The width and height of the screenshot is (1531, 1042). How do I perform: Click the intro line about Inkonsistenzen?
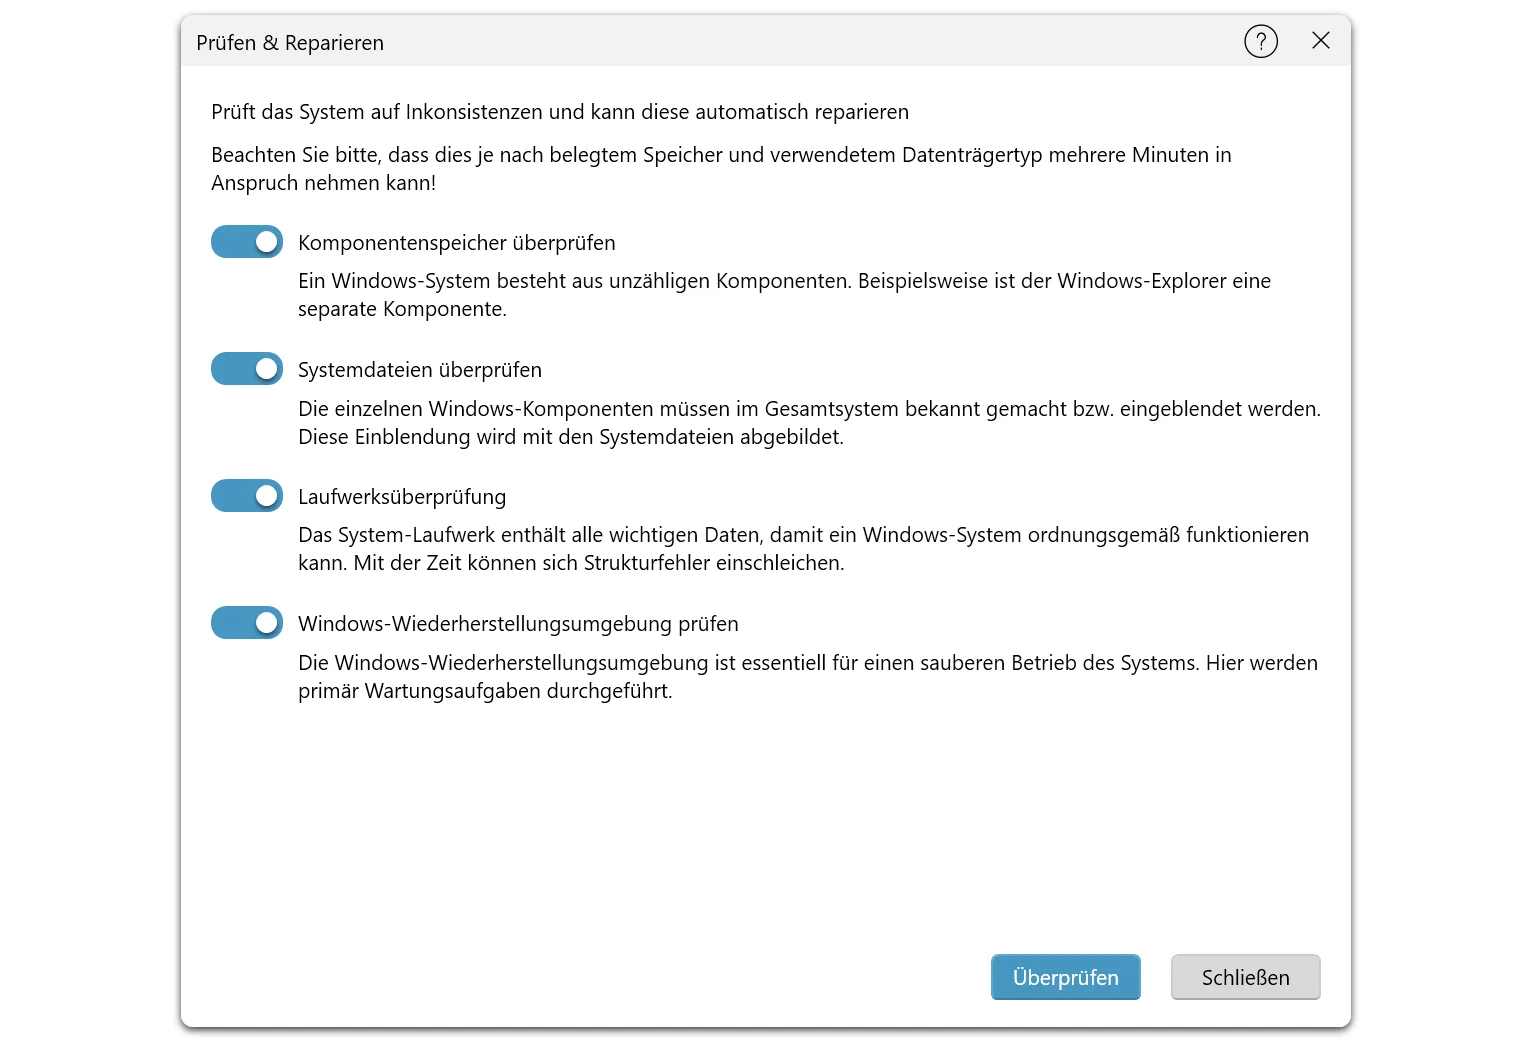559,112
